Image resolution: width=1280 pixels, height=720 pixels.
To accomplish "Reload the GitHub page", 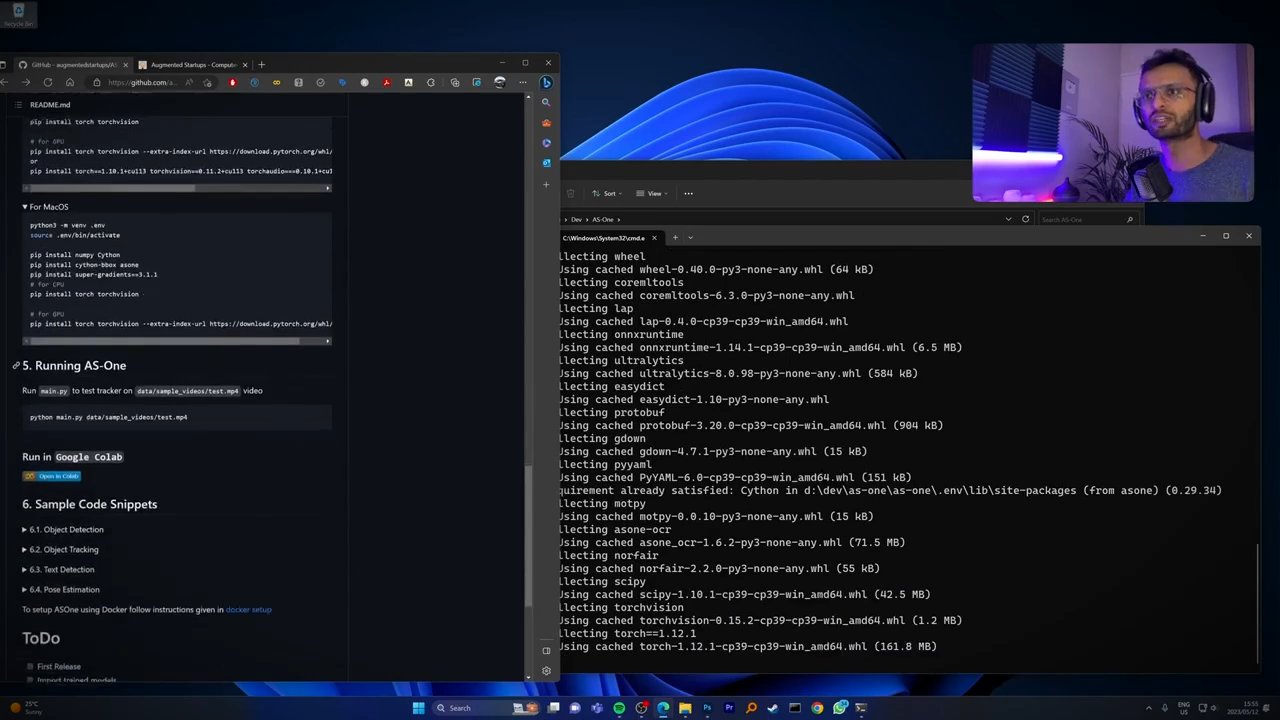I will pos(48,82).
